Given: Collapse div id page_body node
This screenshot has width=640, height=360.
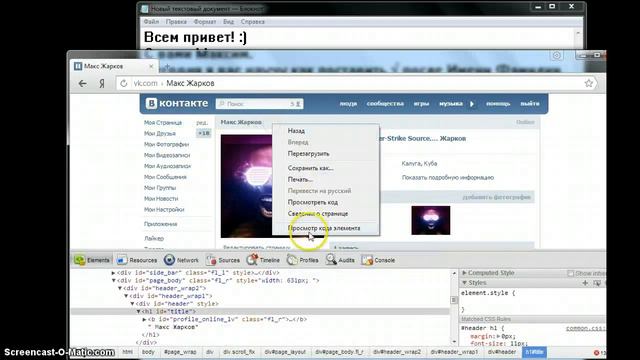Looking at the screenshot, I should coord(113,280).
